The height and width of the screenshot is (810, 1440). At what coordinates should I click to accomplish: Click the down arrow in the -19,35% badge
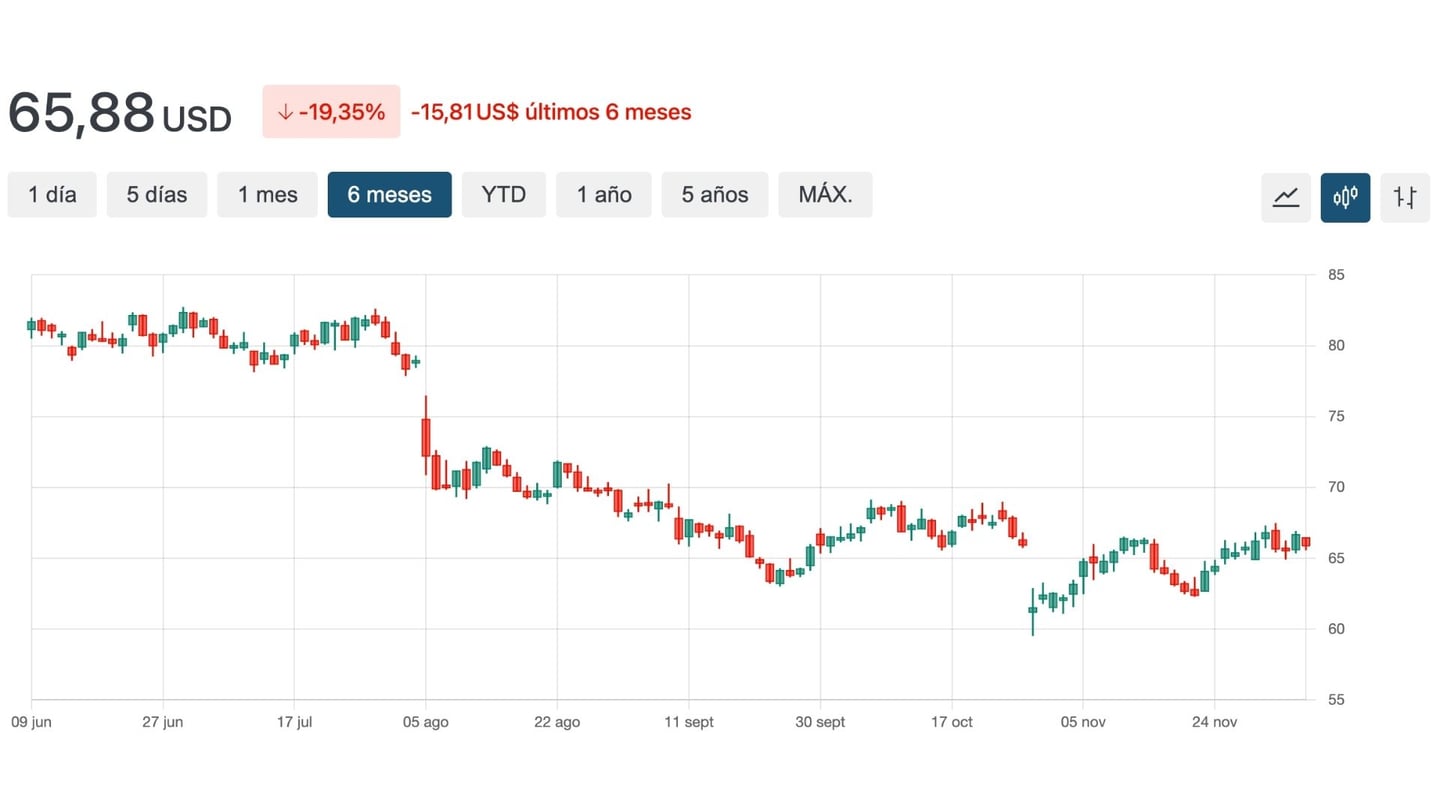(x=285, y=112)
